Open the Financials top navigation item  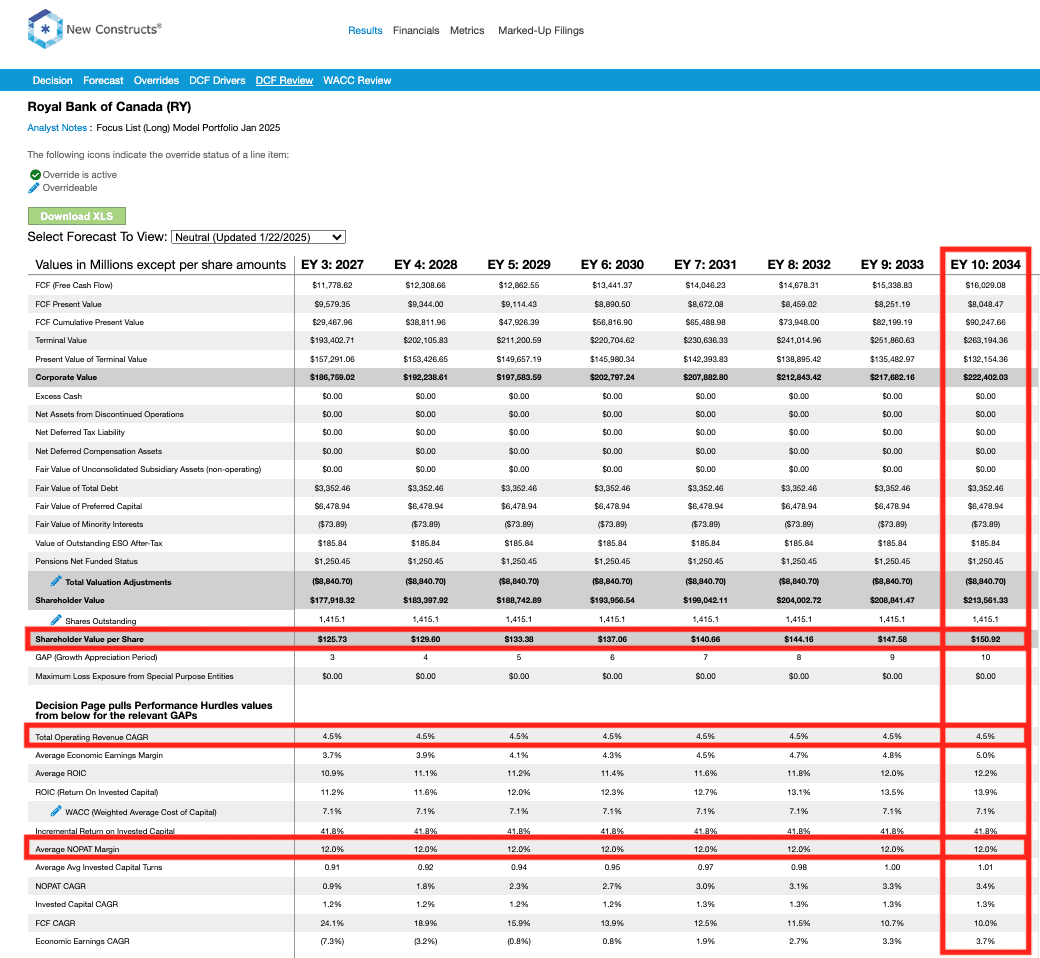[x=416, y=31]
